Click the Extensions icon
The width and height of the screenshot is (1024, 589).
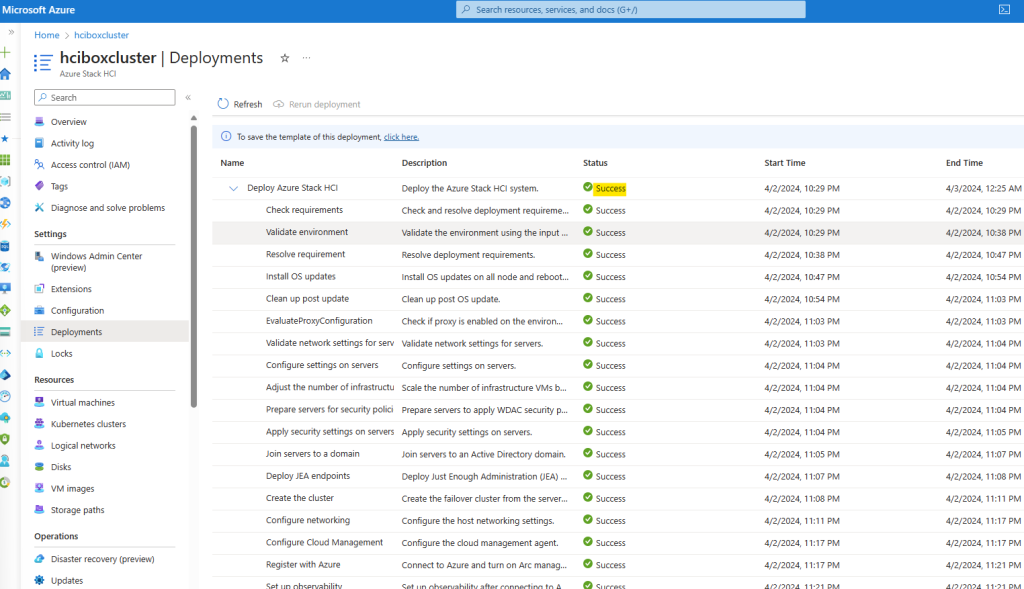coord(39,289)
